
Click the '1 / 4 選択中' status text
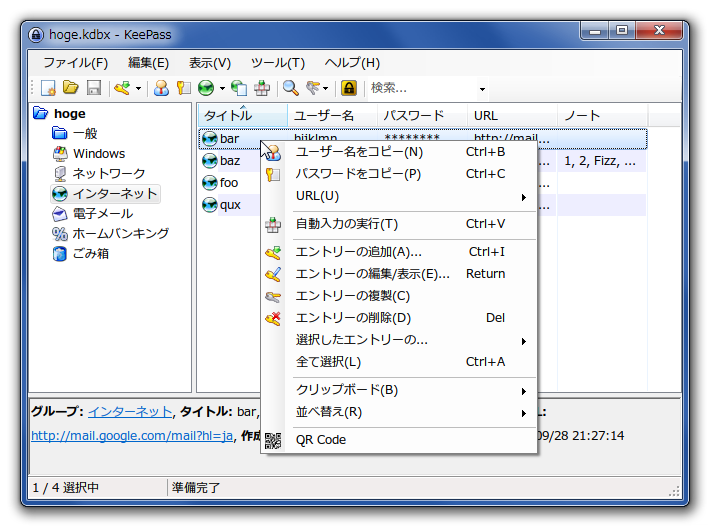66,488
